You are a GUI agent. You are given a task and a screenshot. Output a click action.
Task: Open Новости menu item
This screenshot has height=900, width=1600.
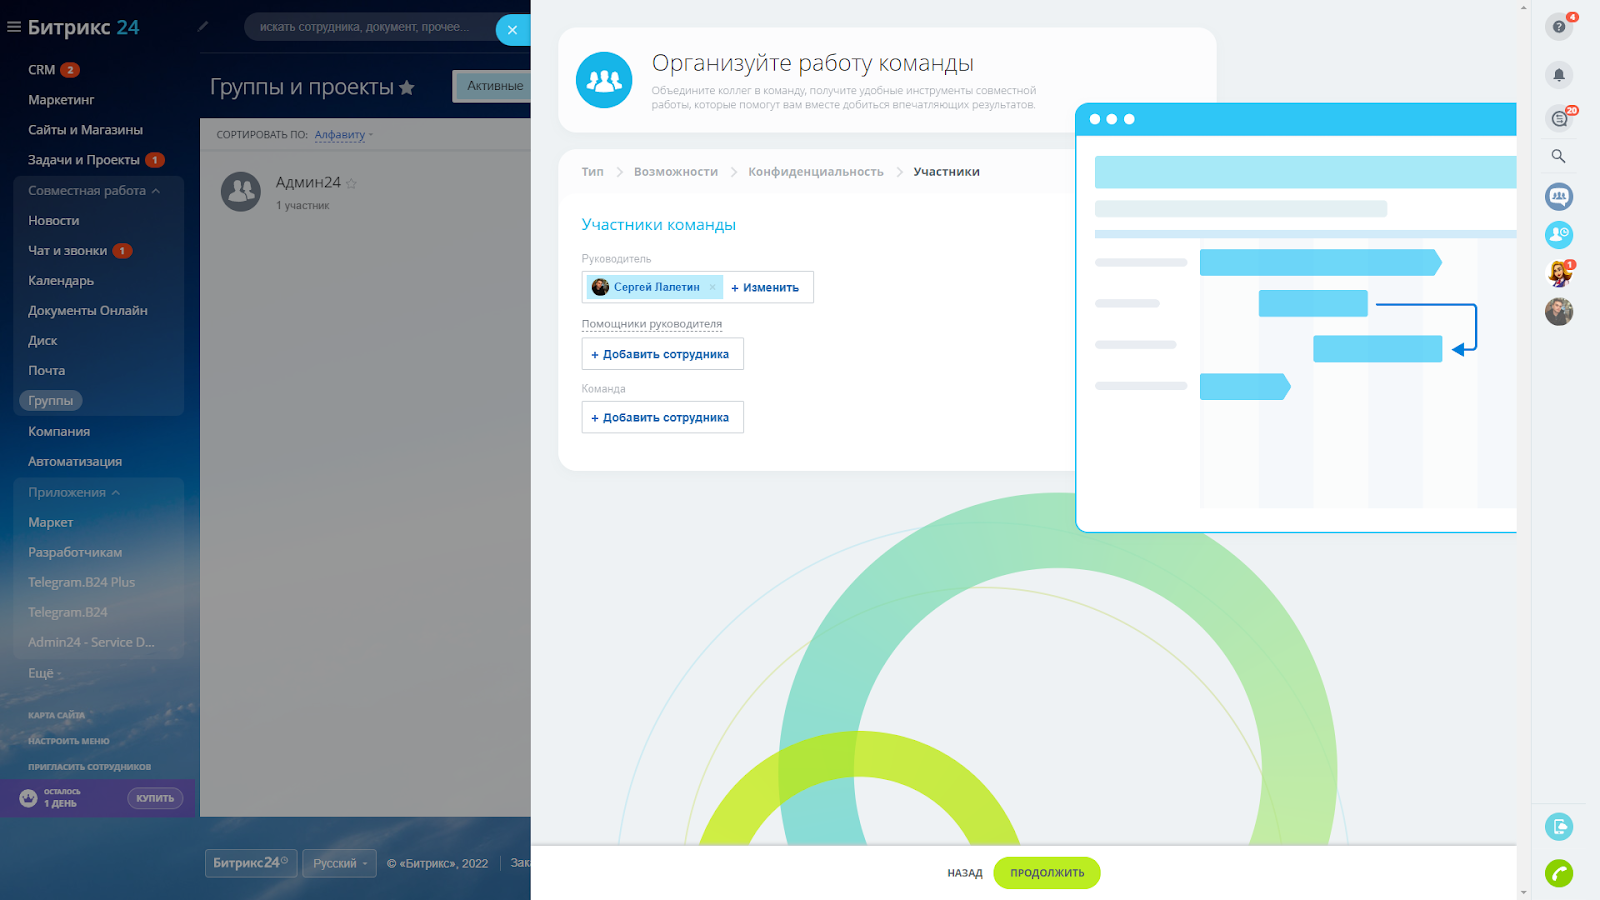(x=54, y=221)
